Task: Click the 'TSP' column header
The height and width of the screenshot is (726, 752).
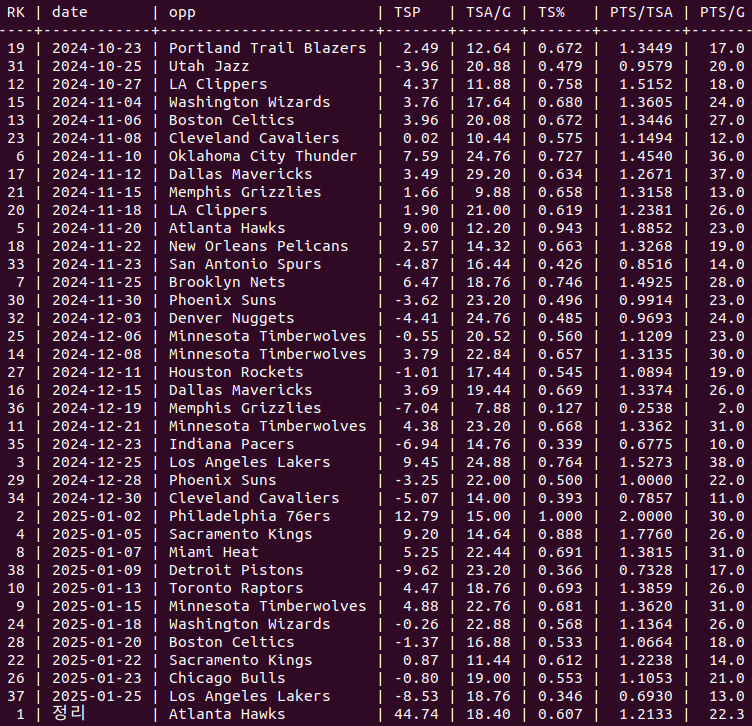Action: [407, 12]
